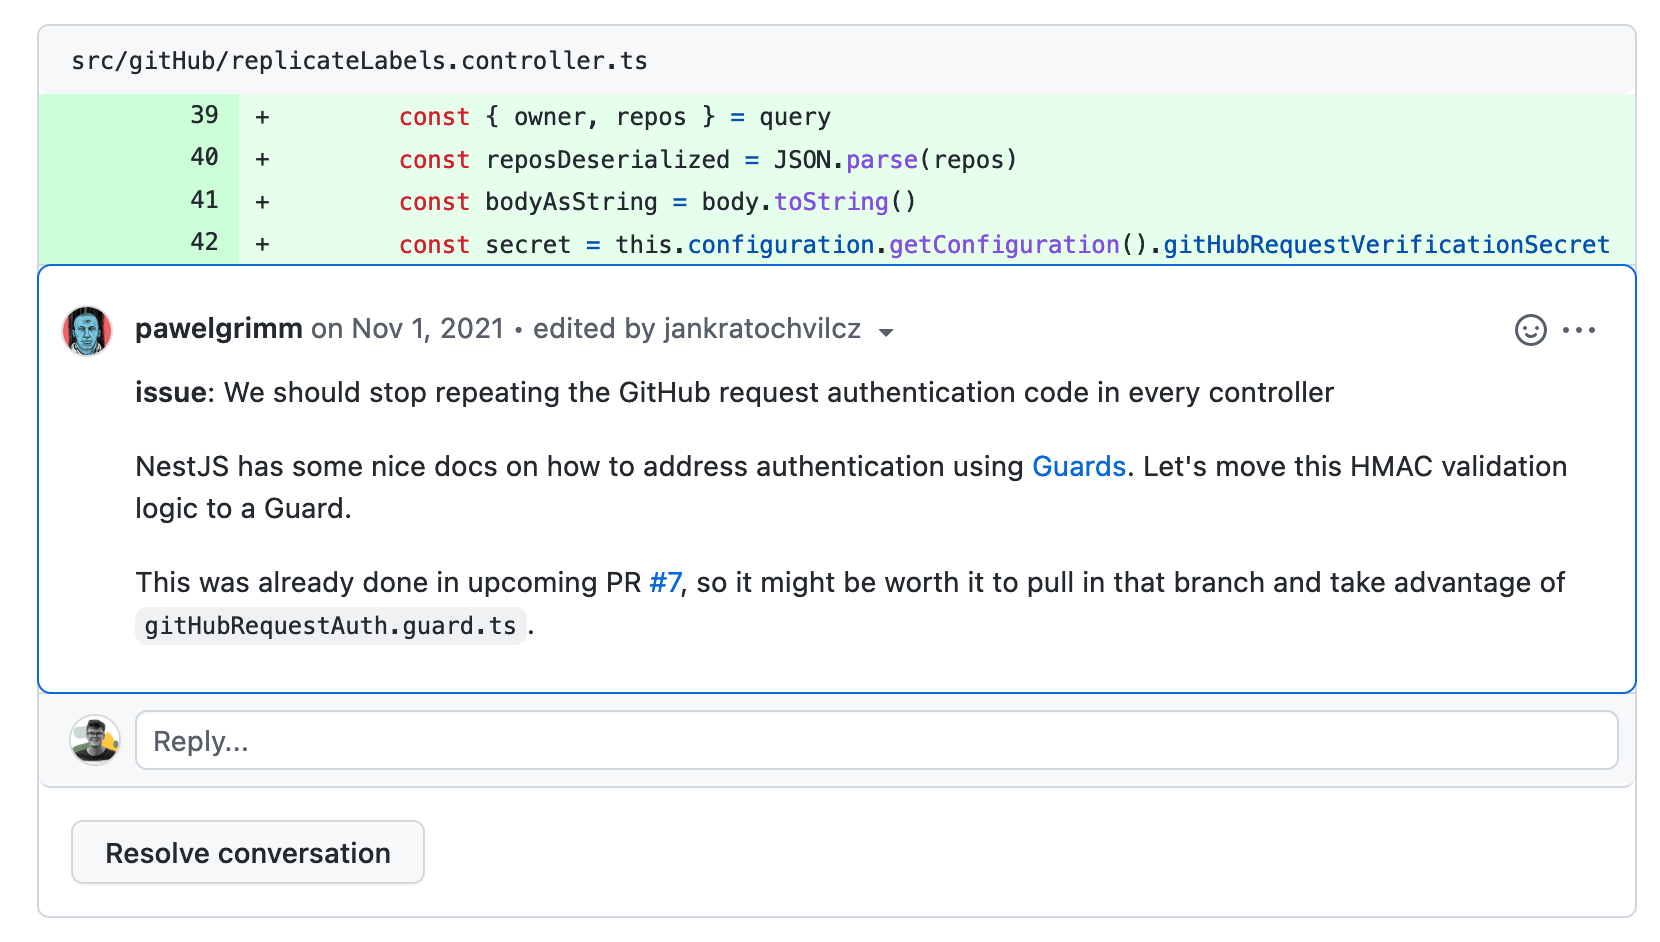Viewport: 1660px width, 942px height.
Task: Click the pawelgrimm username
Action: (x=218, y=328)
